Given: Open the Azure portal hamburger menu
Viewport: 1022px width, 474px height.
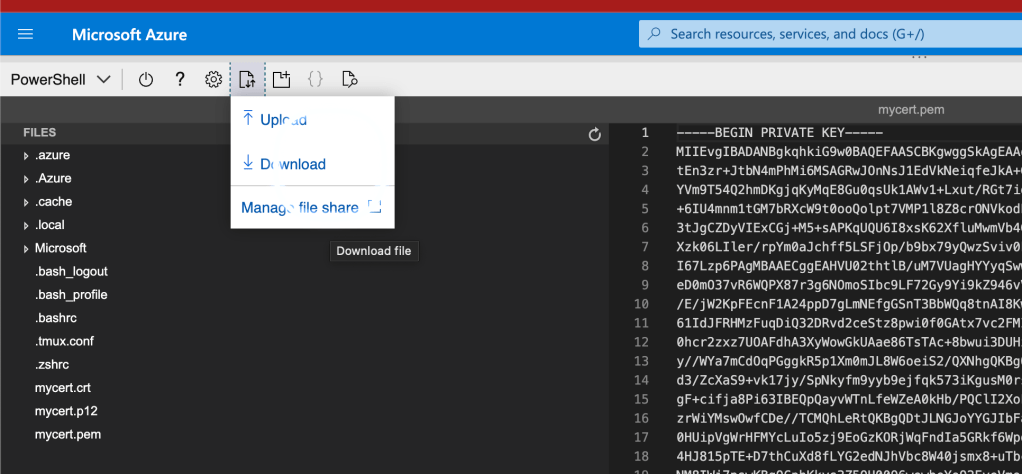Looking at the screenshot, I should click(x=25, y=34).
